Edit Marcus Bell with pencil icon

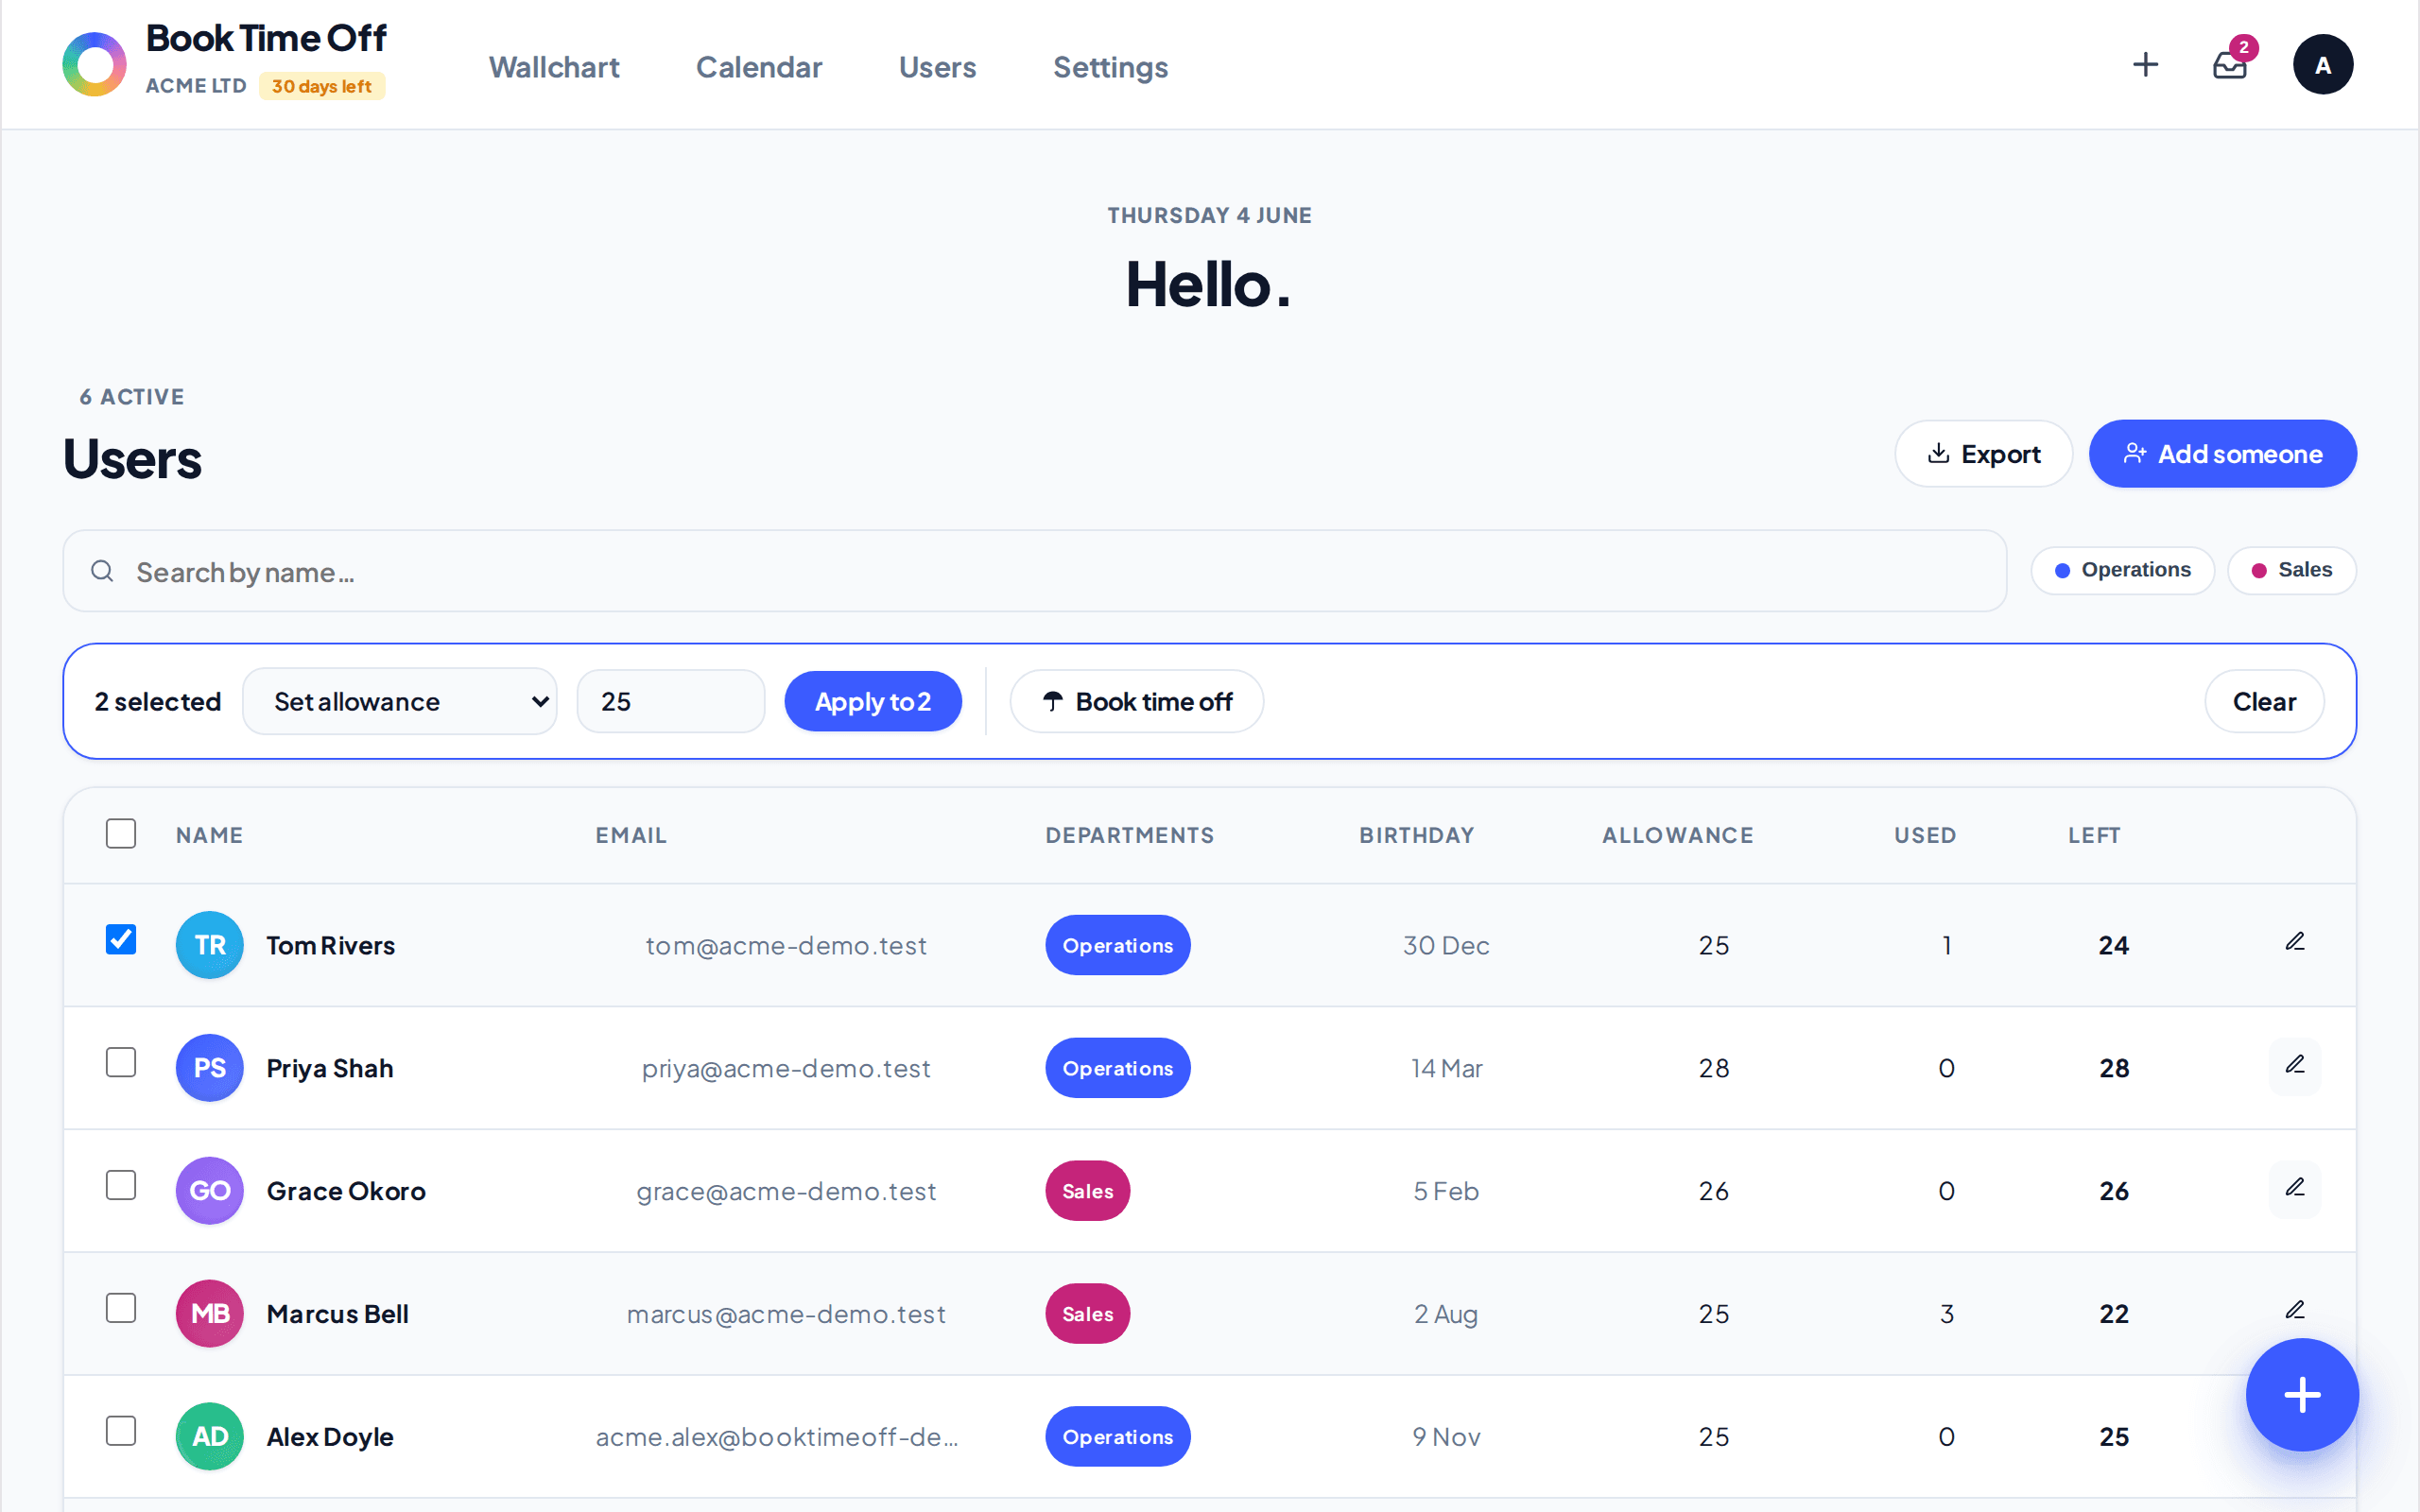(2295, 1310)
